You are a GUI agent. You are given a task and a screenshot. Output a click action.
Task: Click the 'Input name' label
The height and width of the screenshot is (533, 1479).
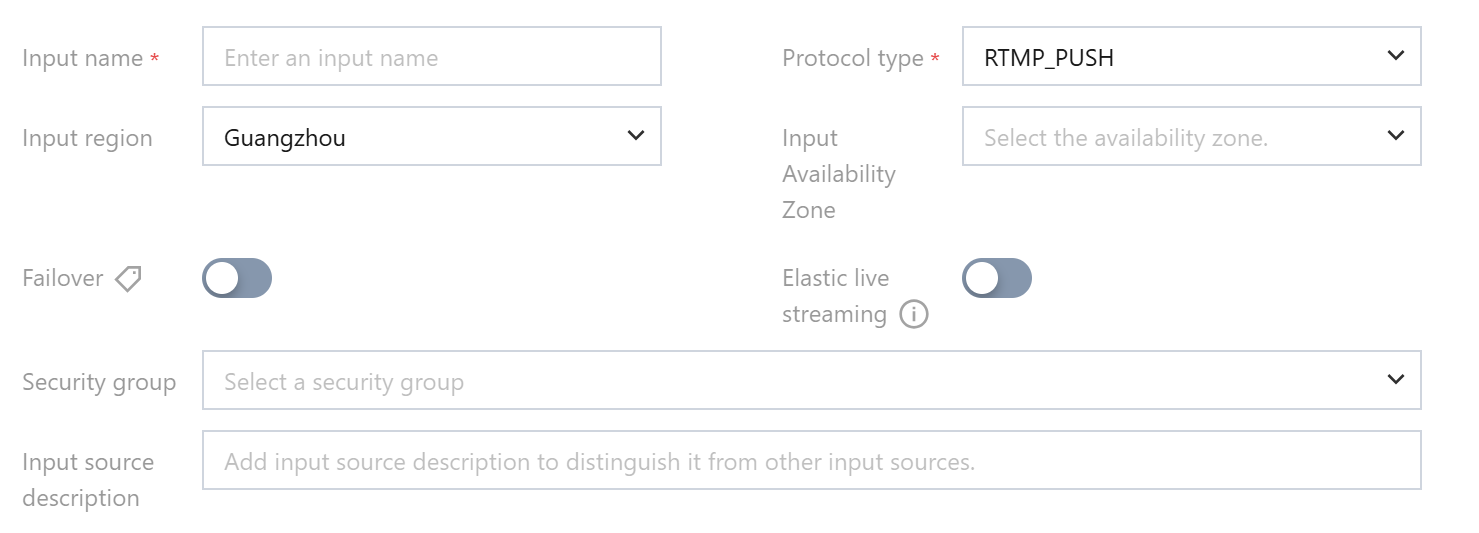tap(82, 59)
